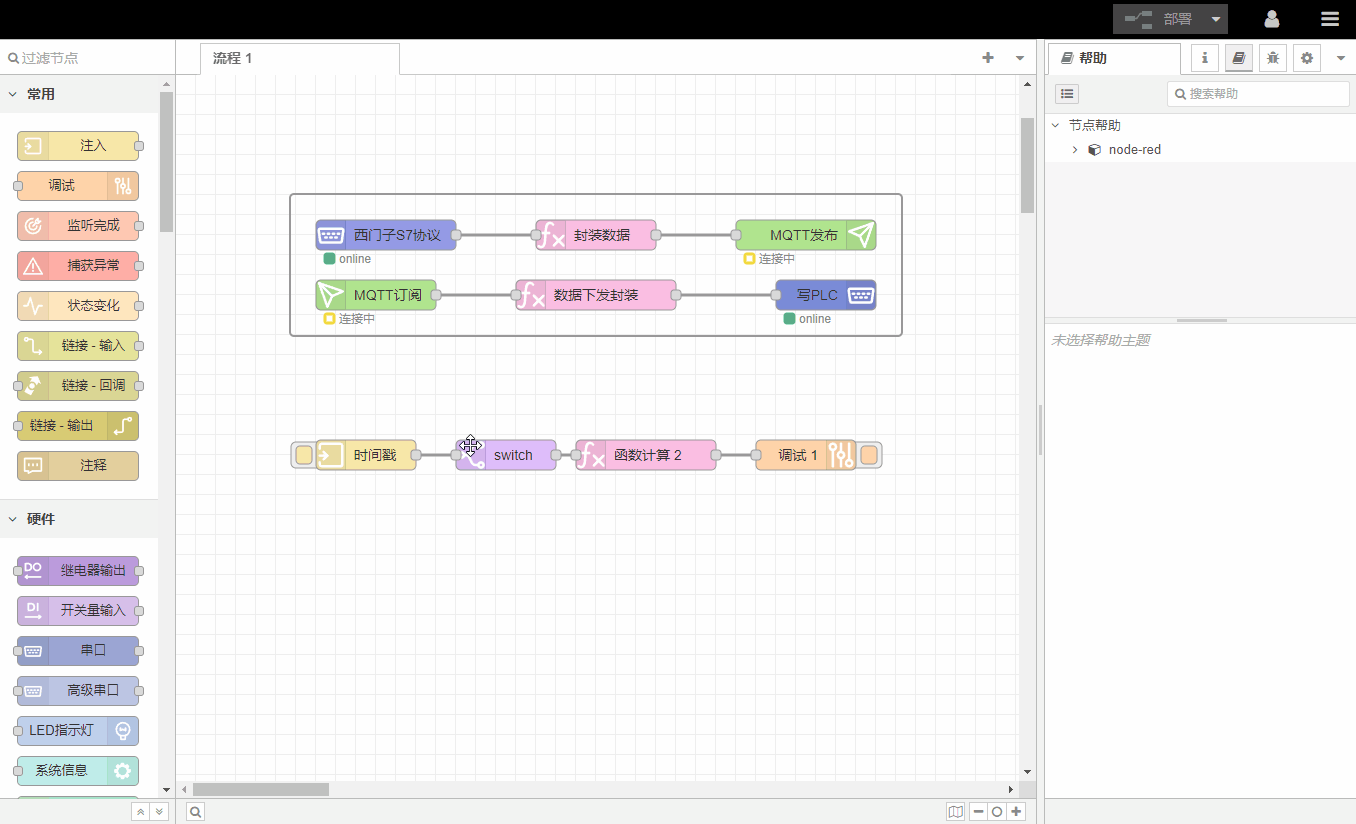Click the horizontal canvas scrollbar thumb
Viewport: 1356px width, 824px height.
[261, 789]
